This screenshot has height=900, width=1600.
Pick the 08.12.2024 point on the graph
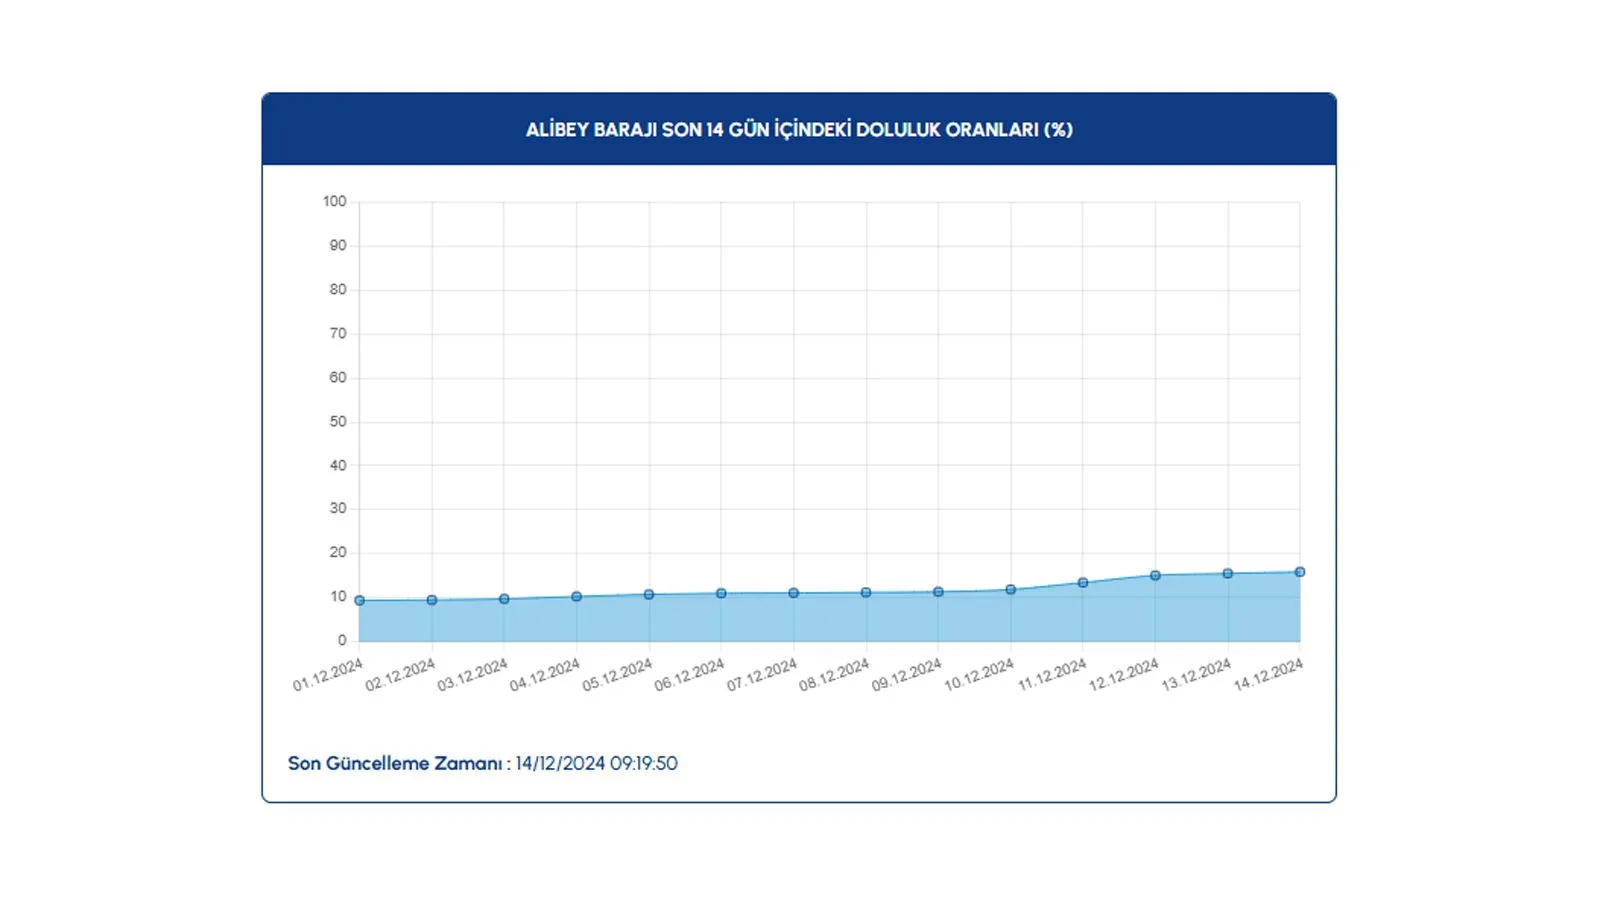click(x=866, y=593)
